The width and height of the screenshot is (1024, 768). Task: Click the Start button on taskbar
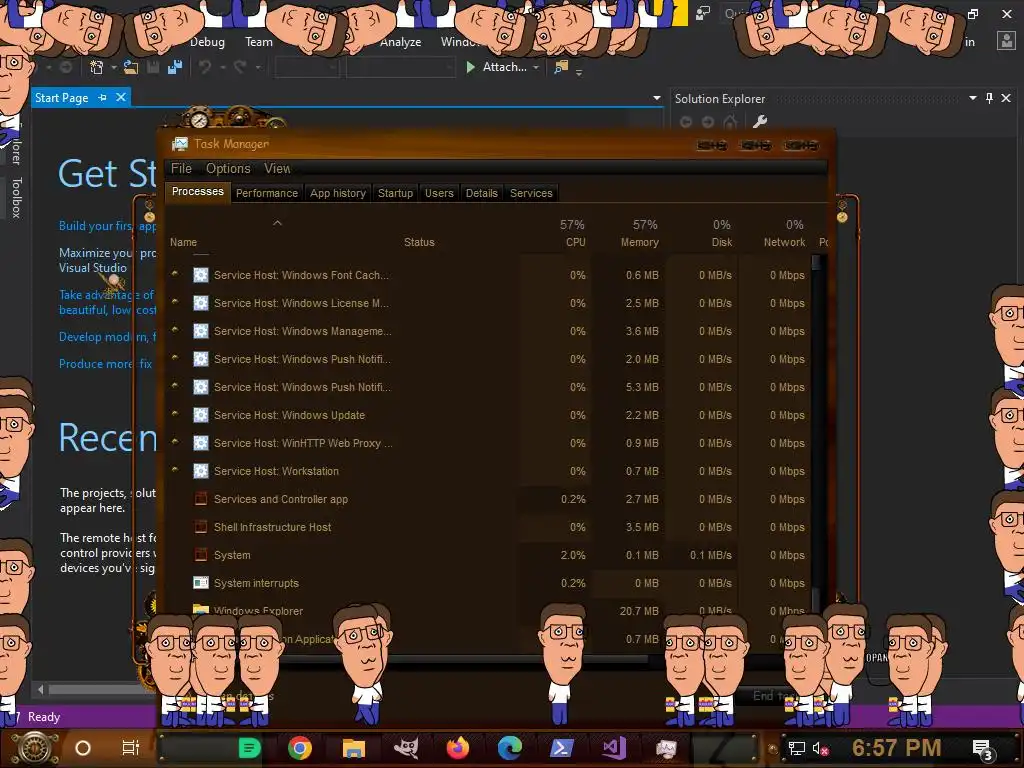pyautogui.click(x=35, y=748)
